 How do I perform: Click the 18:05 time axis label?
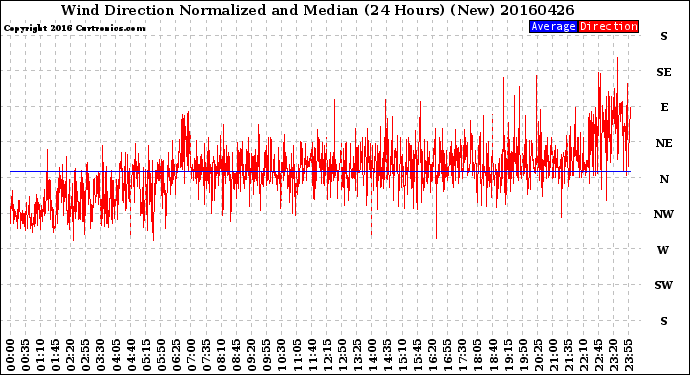click(x=477, y=355)
